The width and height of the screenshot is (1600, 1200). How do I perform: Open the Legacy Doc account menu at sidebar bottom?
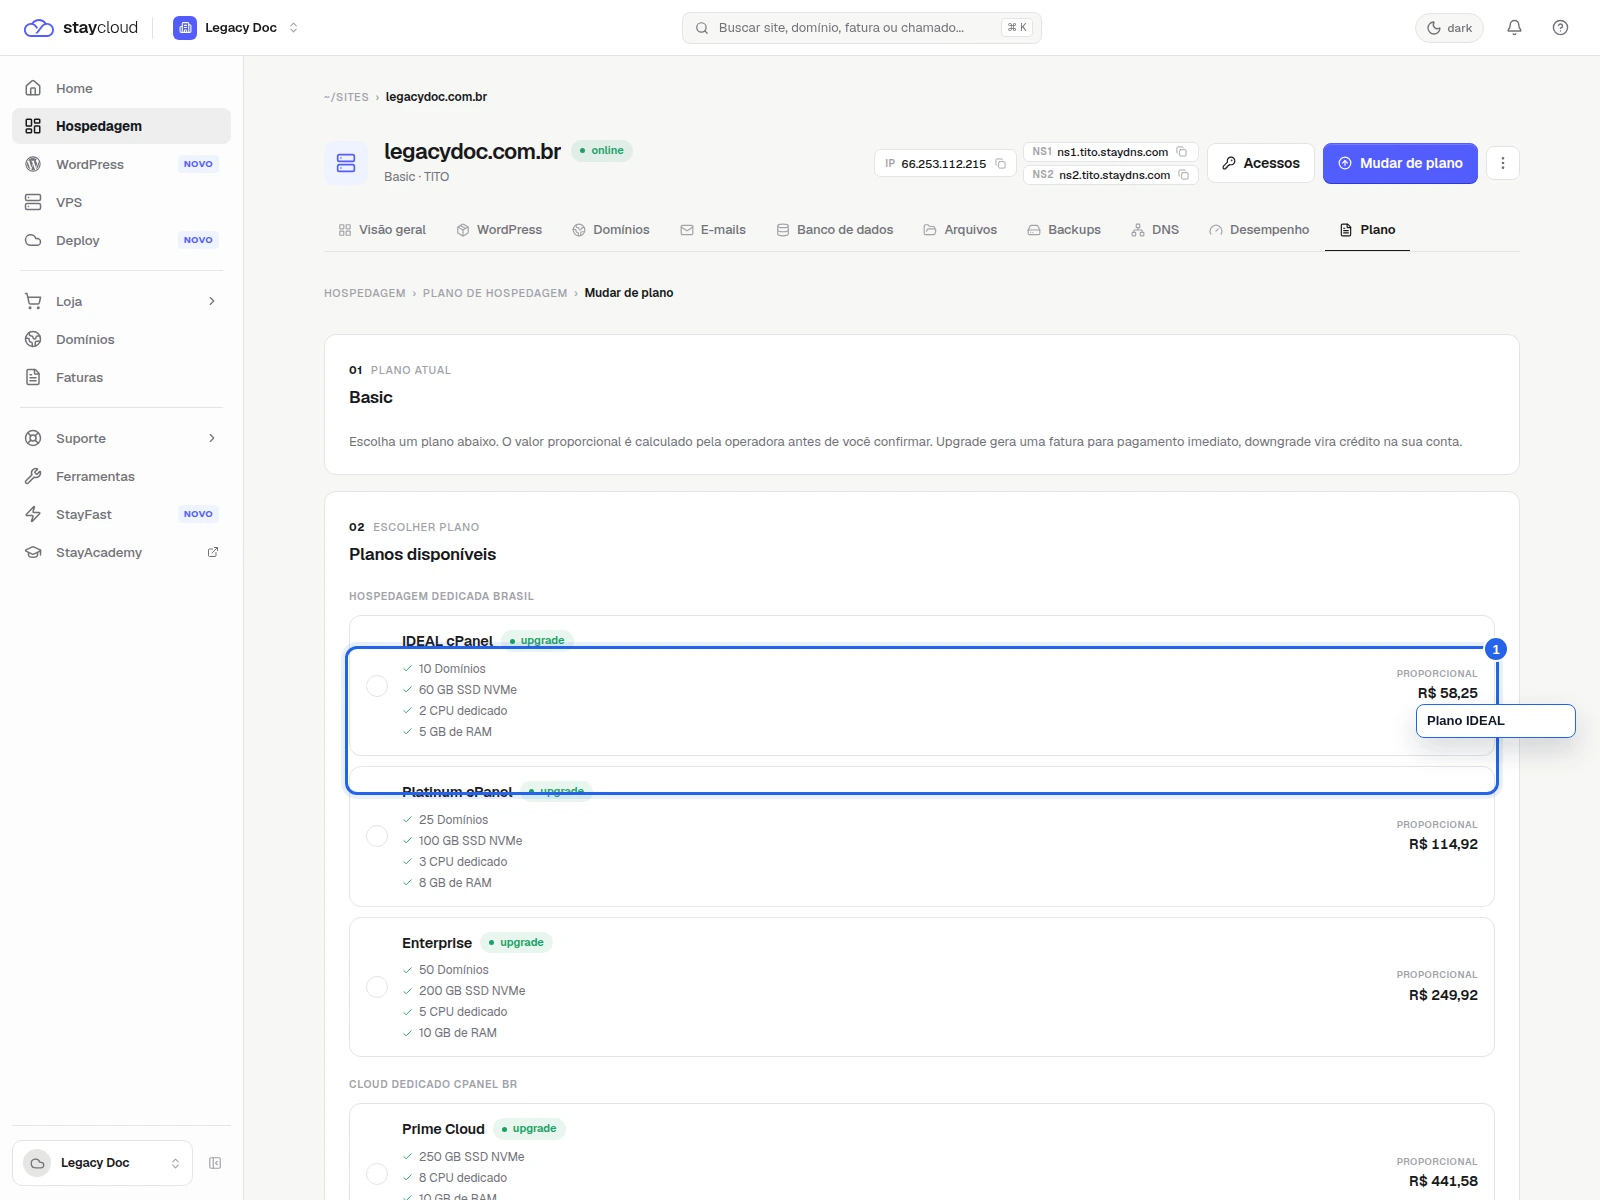102,1163
